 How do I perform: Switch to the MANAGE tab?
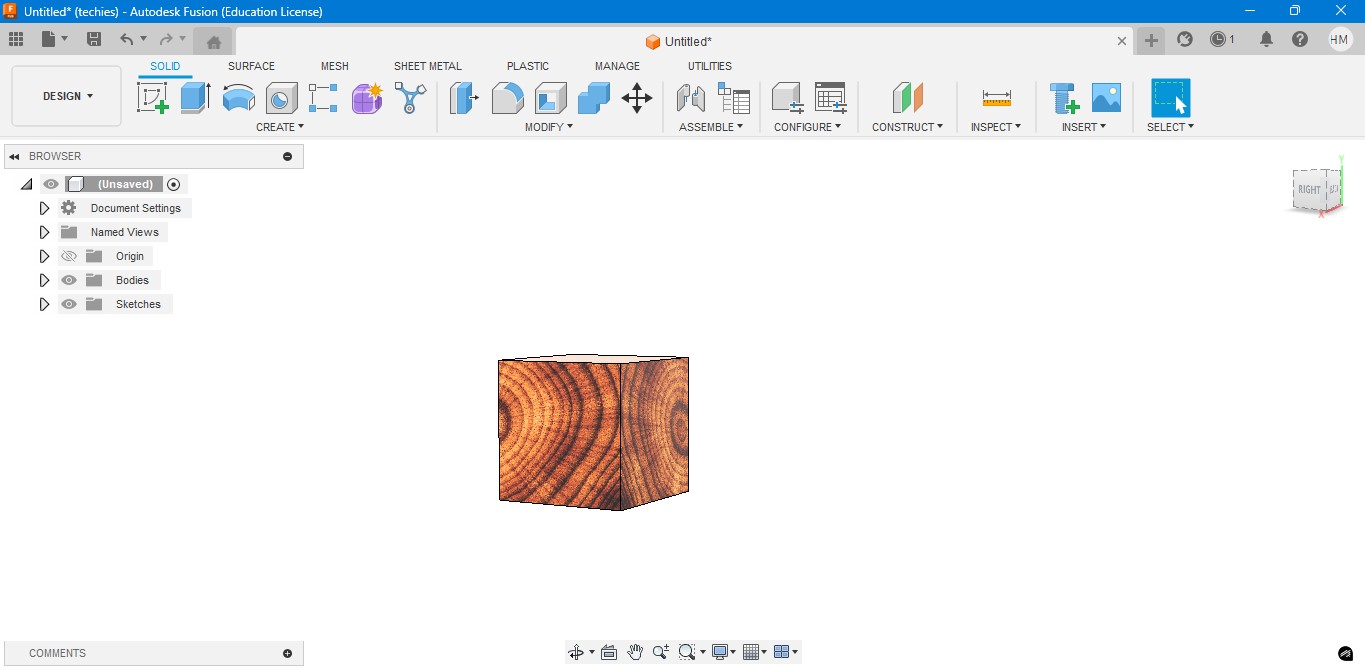[x=617, y=66]
